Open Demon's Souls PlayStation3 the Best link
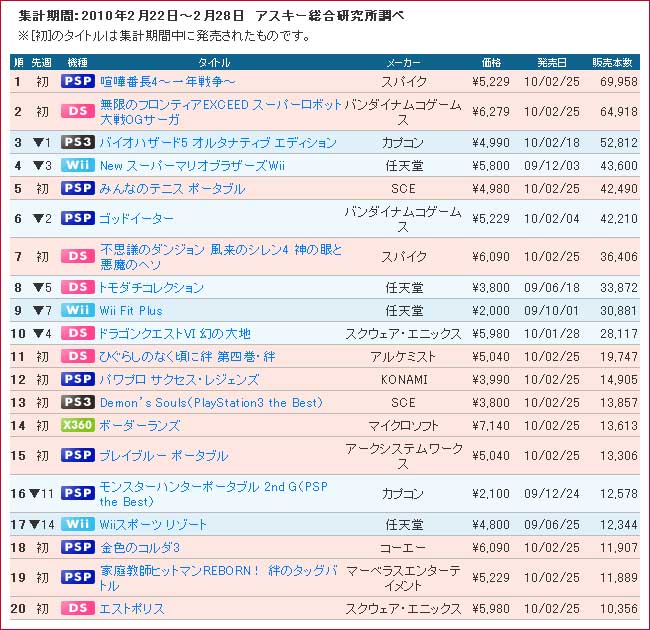This screenshot has width=650, height=630. 211,402
